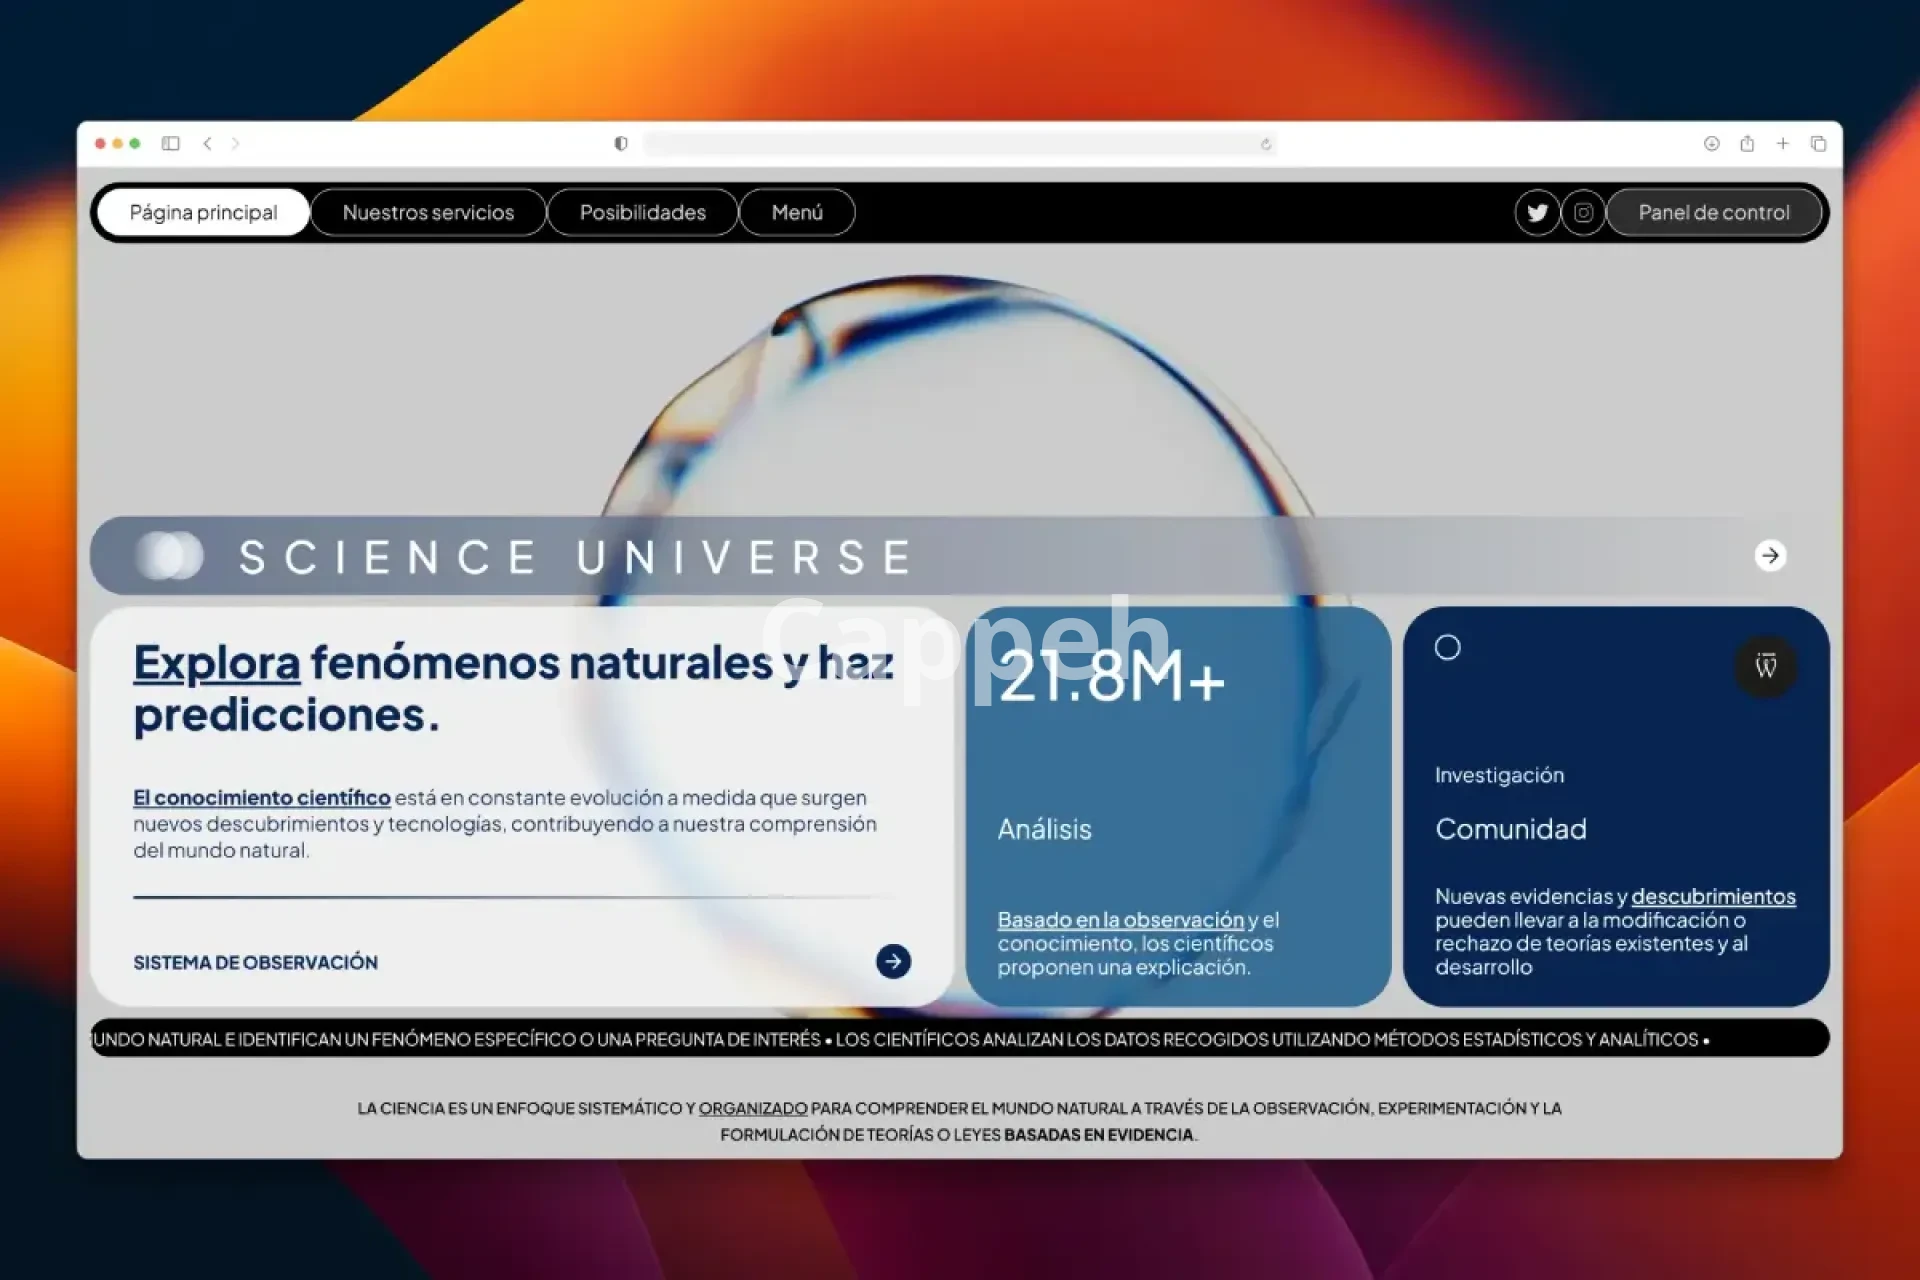Open the Posibilidades nav tab

(x=642, y=212)
